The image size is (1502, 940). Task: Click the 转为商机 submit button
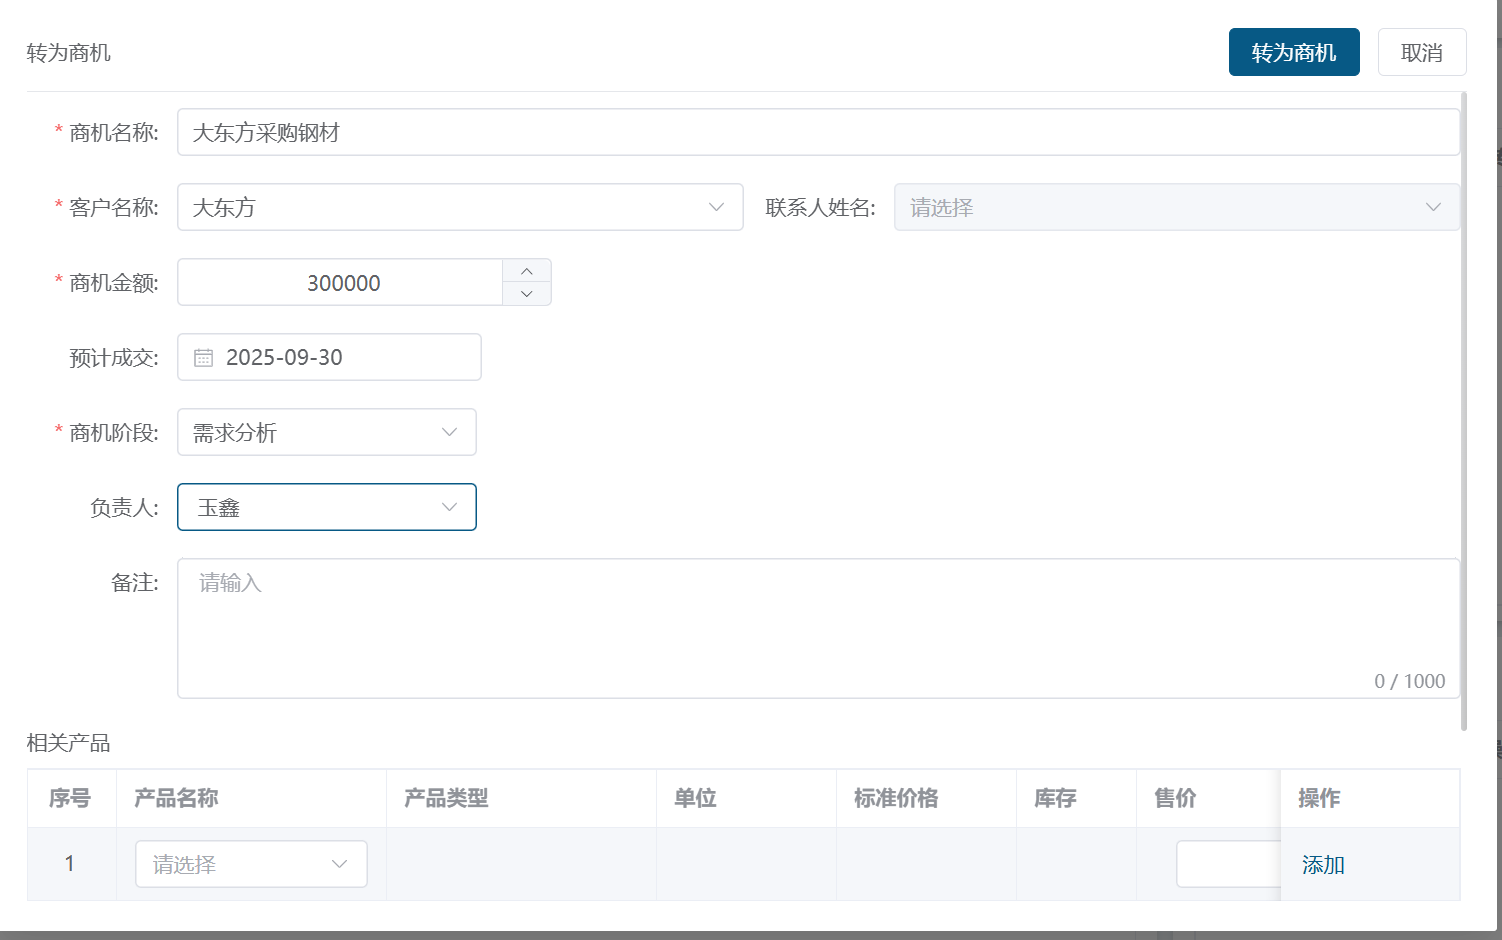pyautogui.click(x=1294, y=52)
